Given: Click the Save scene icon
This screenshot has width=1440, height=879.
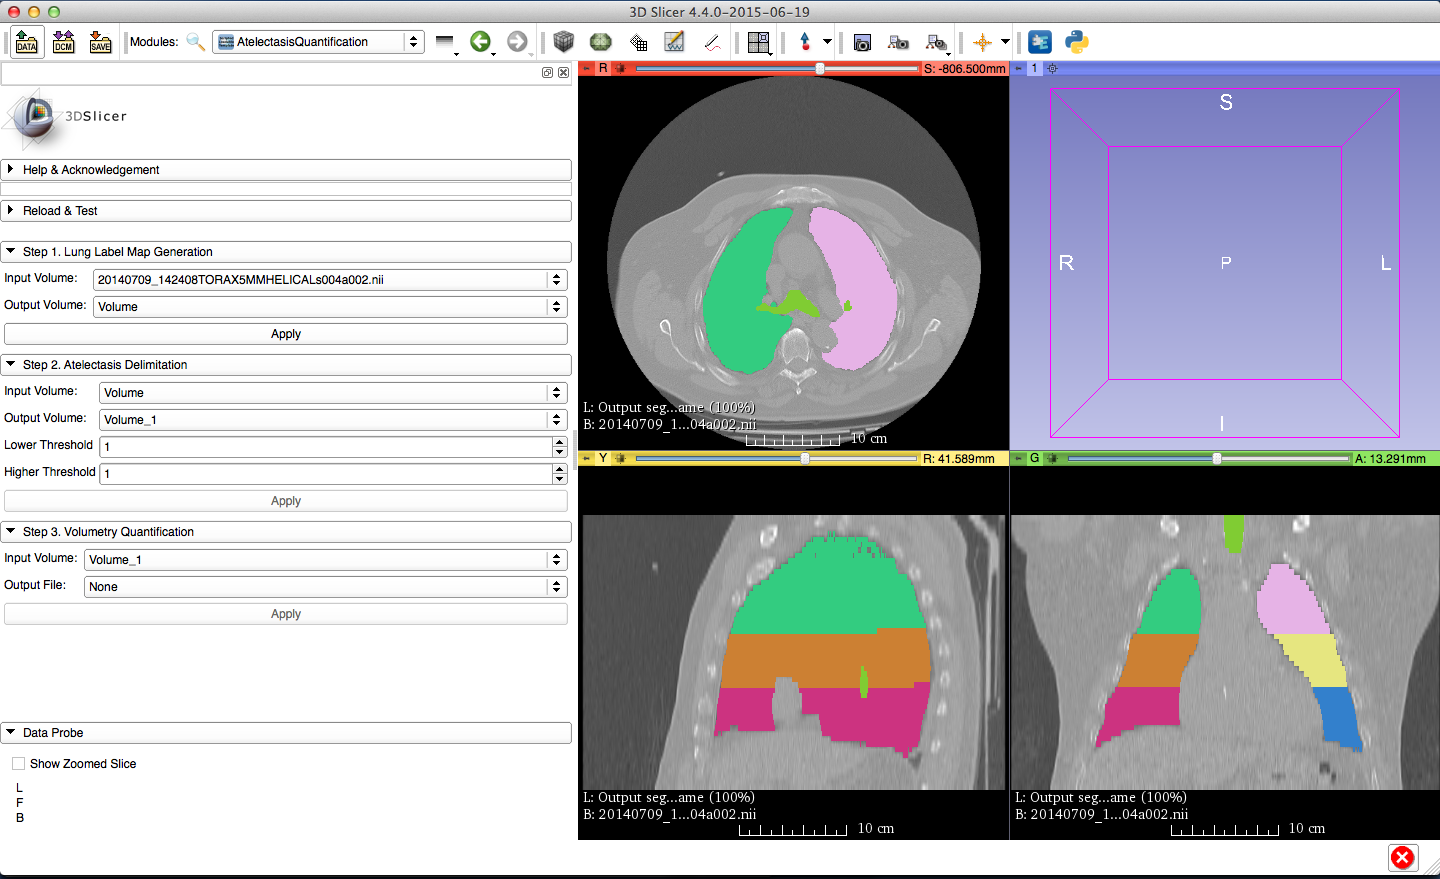Looking at the screenshot, I should (x=100, y=42).
